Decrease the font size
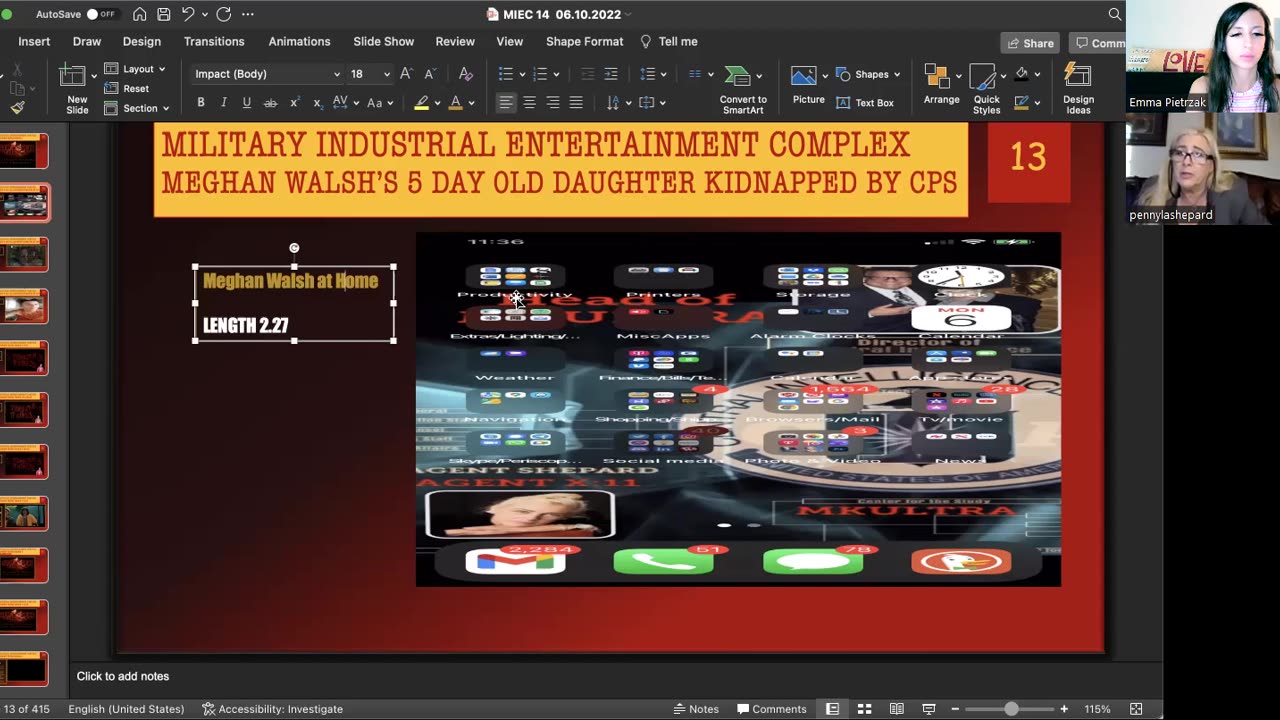Viewport: 1280px width, 720px height. coord(429,74)
